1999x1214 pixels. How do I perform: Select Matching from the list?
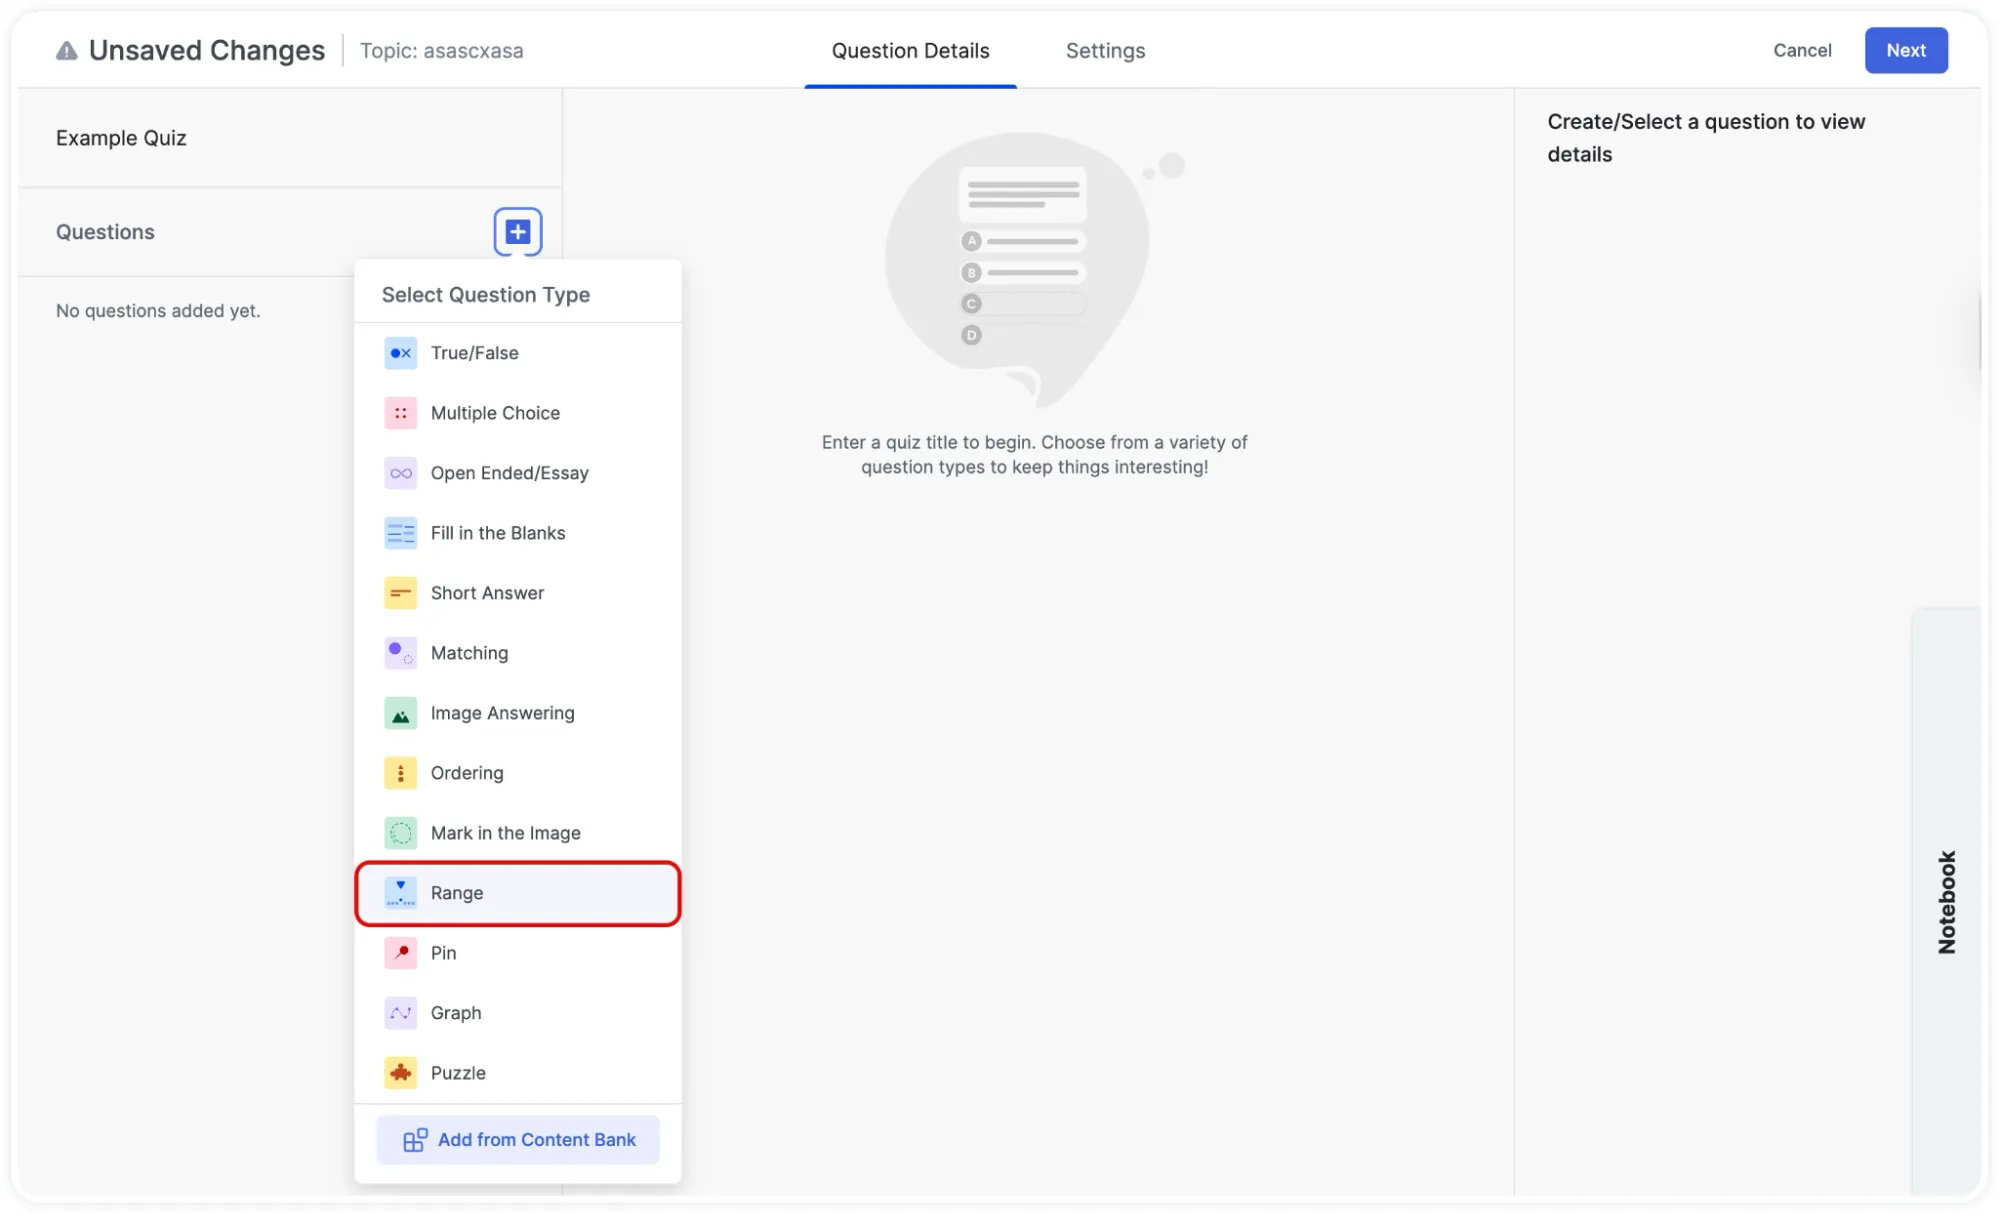tap(518, 653)
